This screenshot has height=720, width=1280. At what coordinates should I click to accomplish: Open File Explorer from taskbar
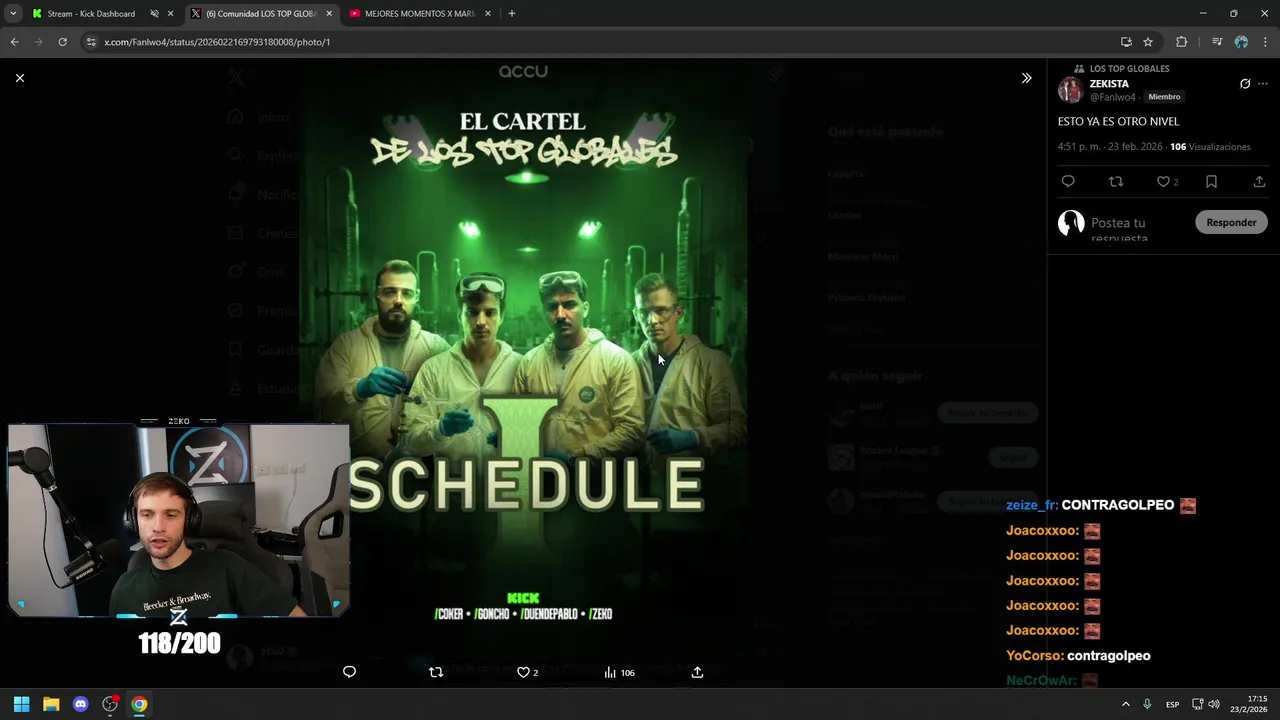coord(51,704)
